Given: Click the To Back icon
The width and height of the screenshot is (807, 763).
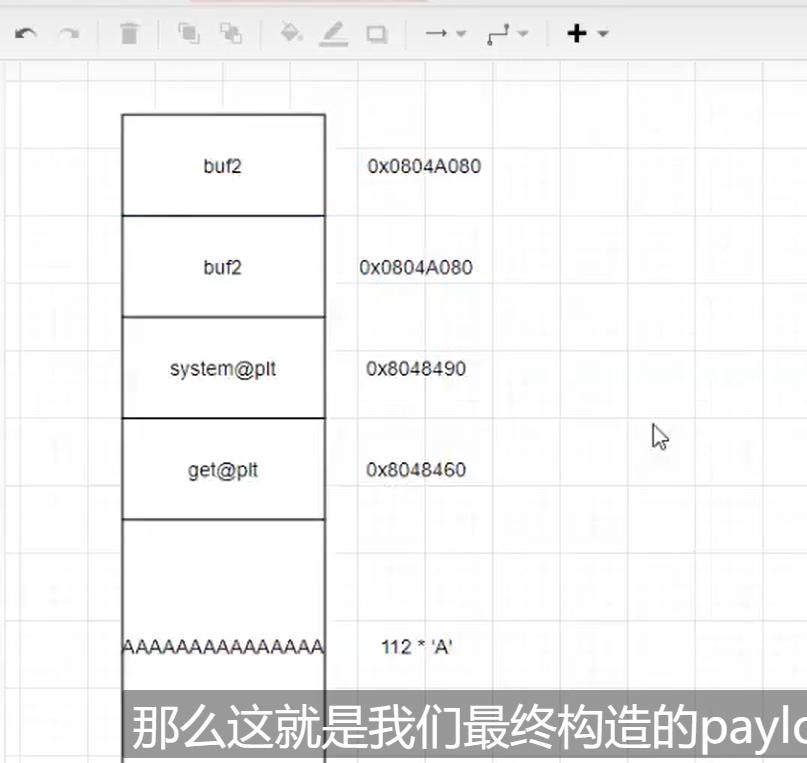Looking at the screenshot, I should click(x=231, y=34).
